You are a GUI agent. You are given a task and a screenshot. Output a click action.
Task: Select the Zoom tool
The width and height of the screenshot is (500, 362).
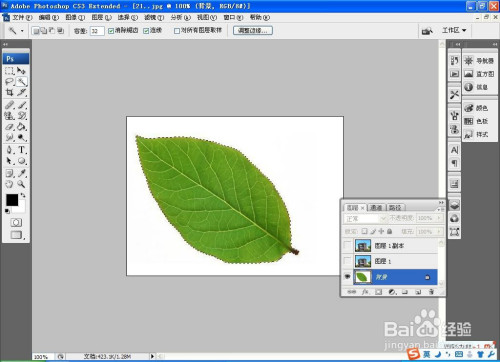click(21, 184)
